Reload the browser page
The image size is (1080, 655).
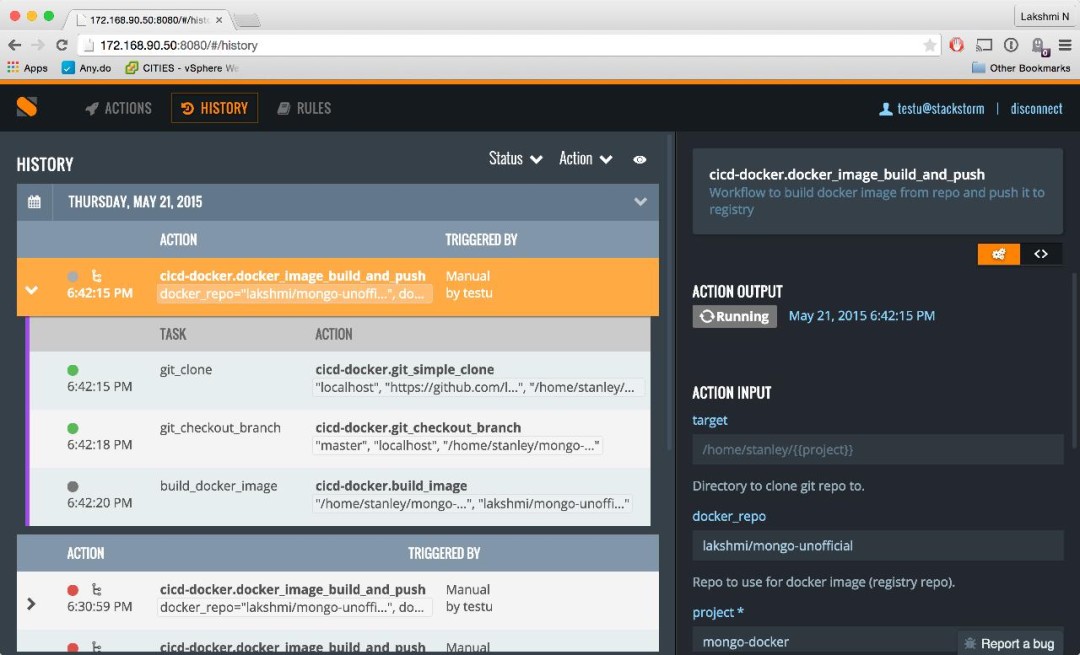[x=62, y=45]
